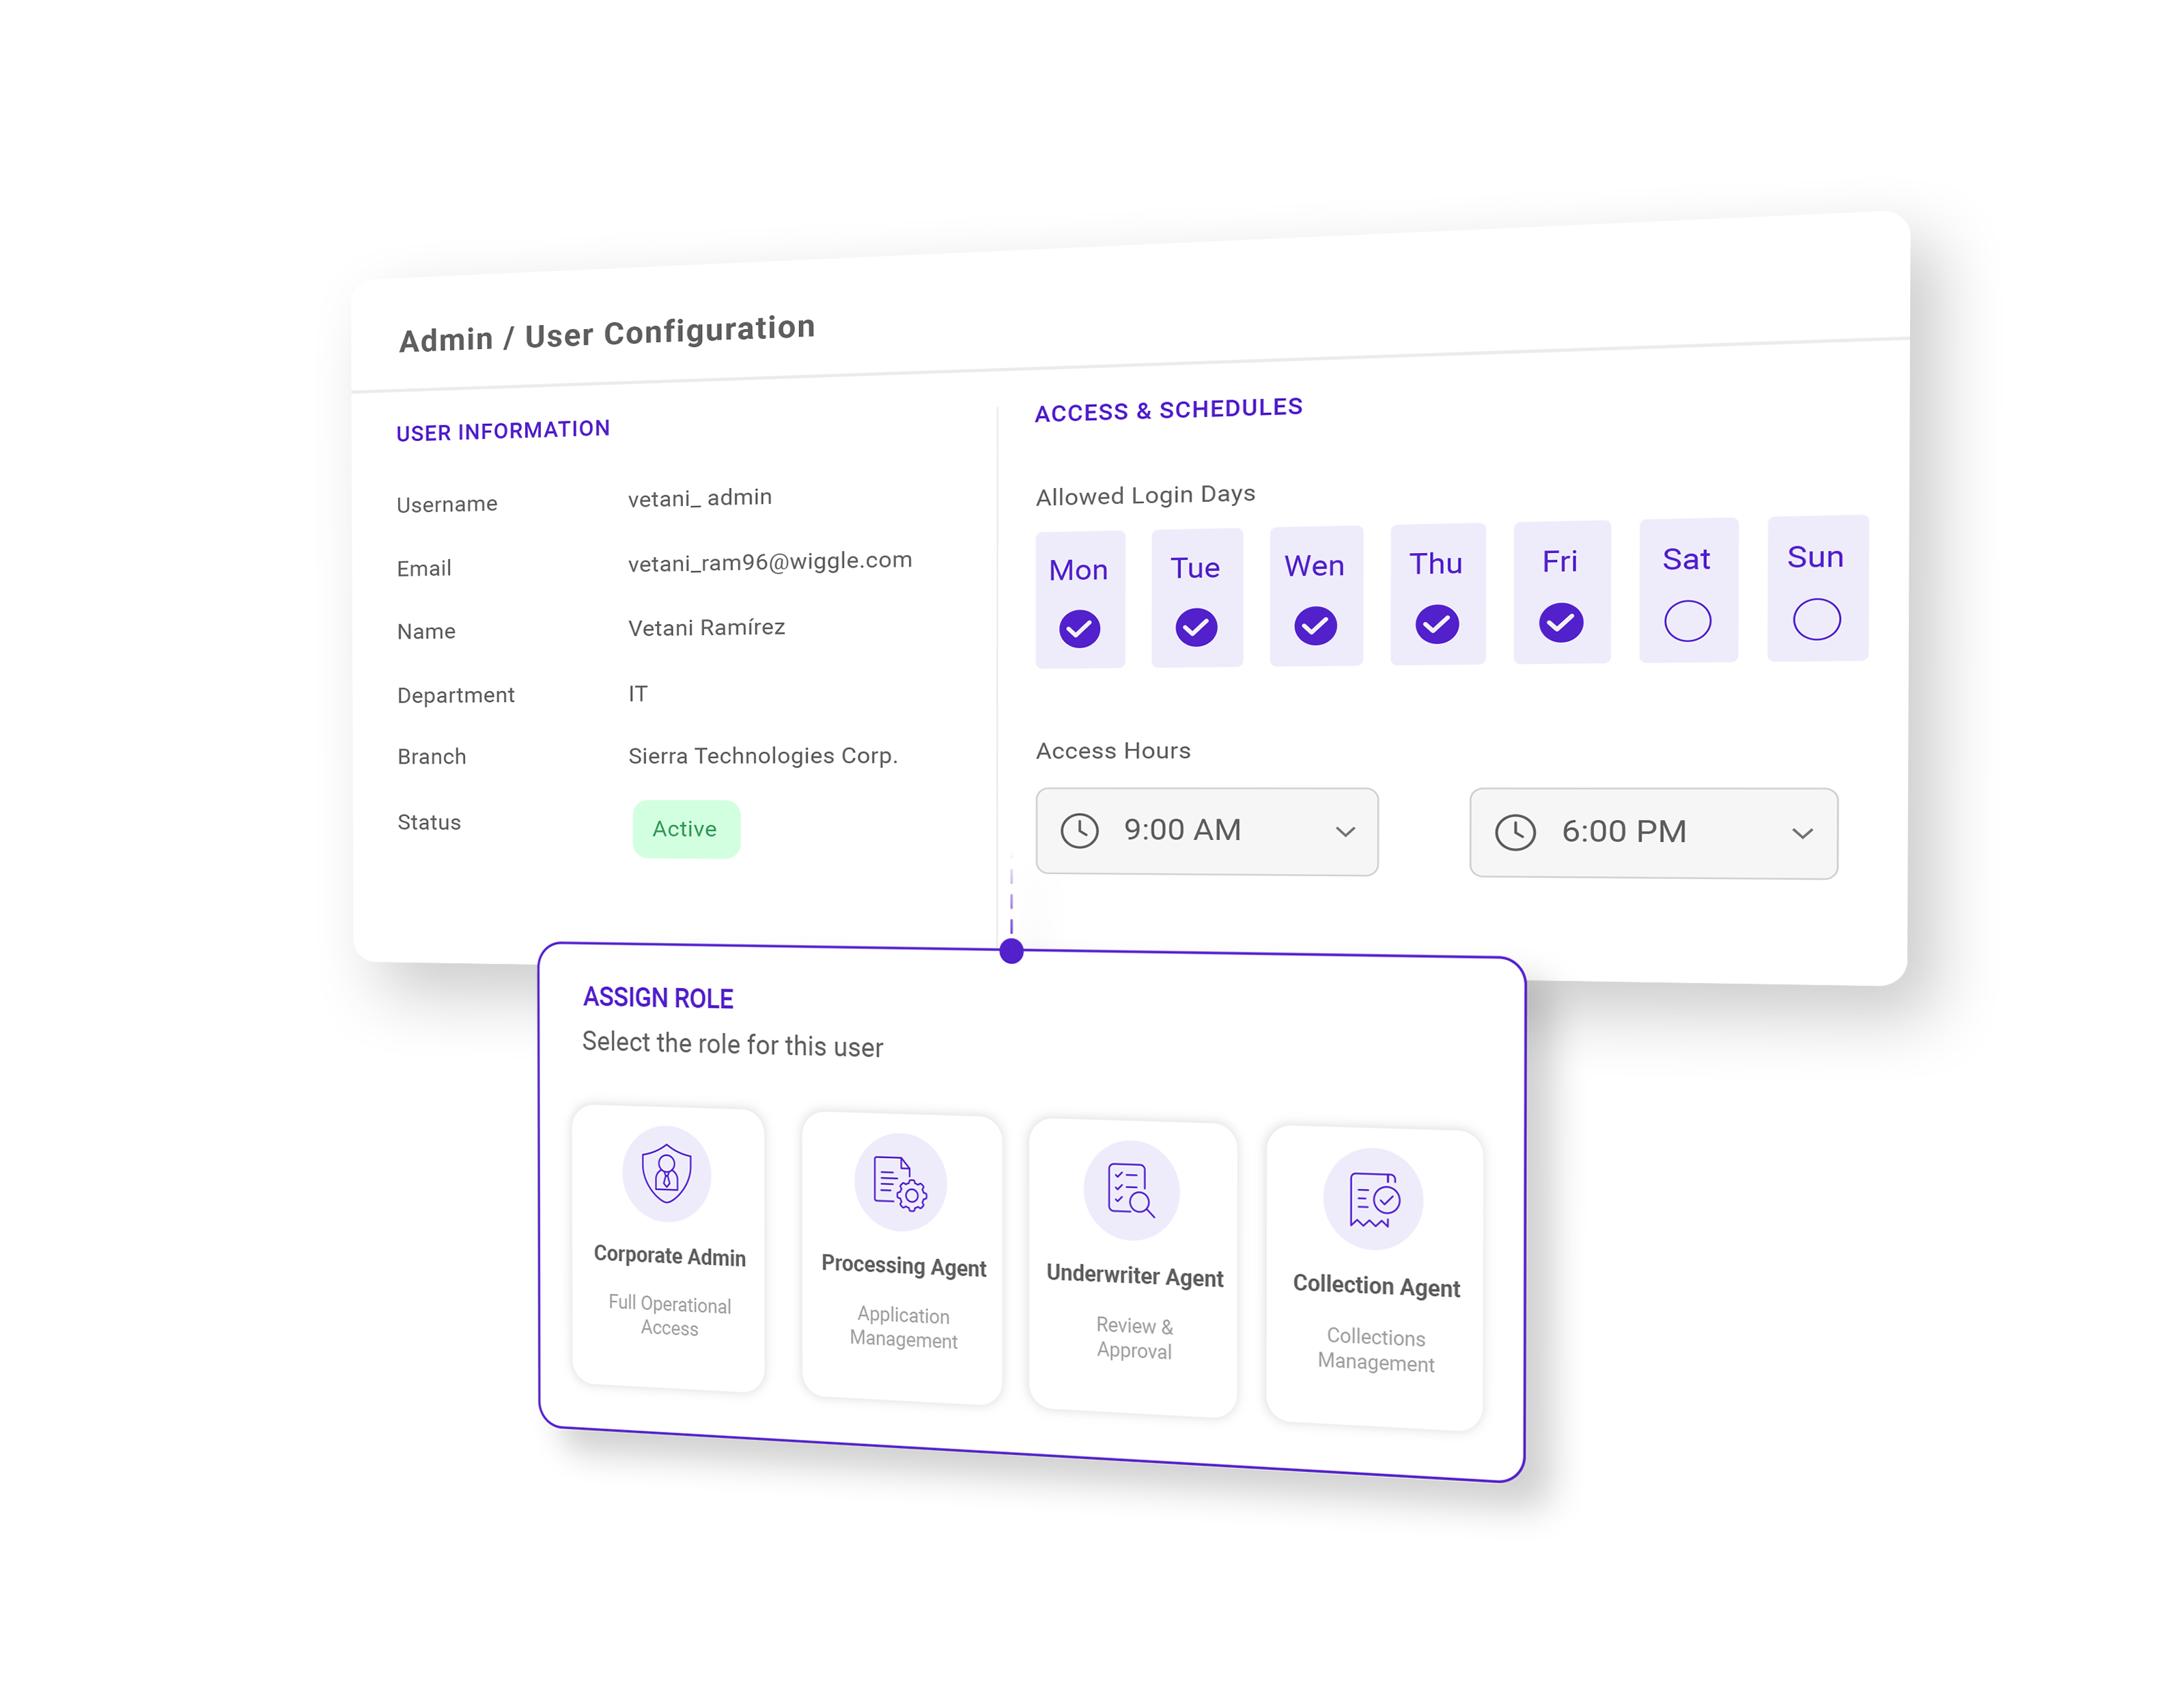Image resolution: width=2184 pixels, height=1683 pixels.
Task: Click the Full Operational Access description
Action: click(x=670, y=1316)
